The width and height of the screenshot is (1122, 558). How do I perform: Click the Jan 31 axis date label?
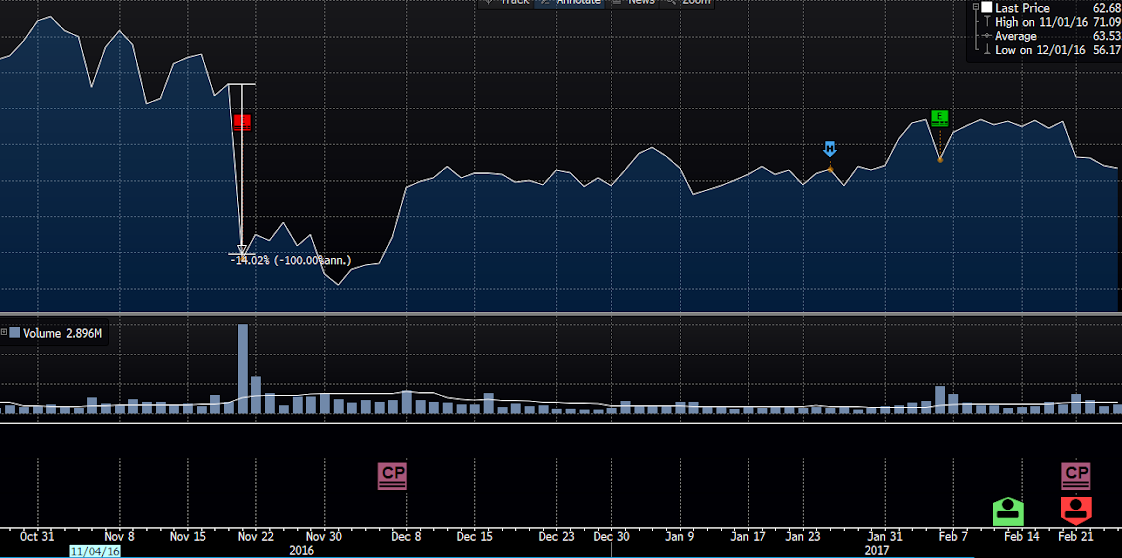(885, 537)
